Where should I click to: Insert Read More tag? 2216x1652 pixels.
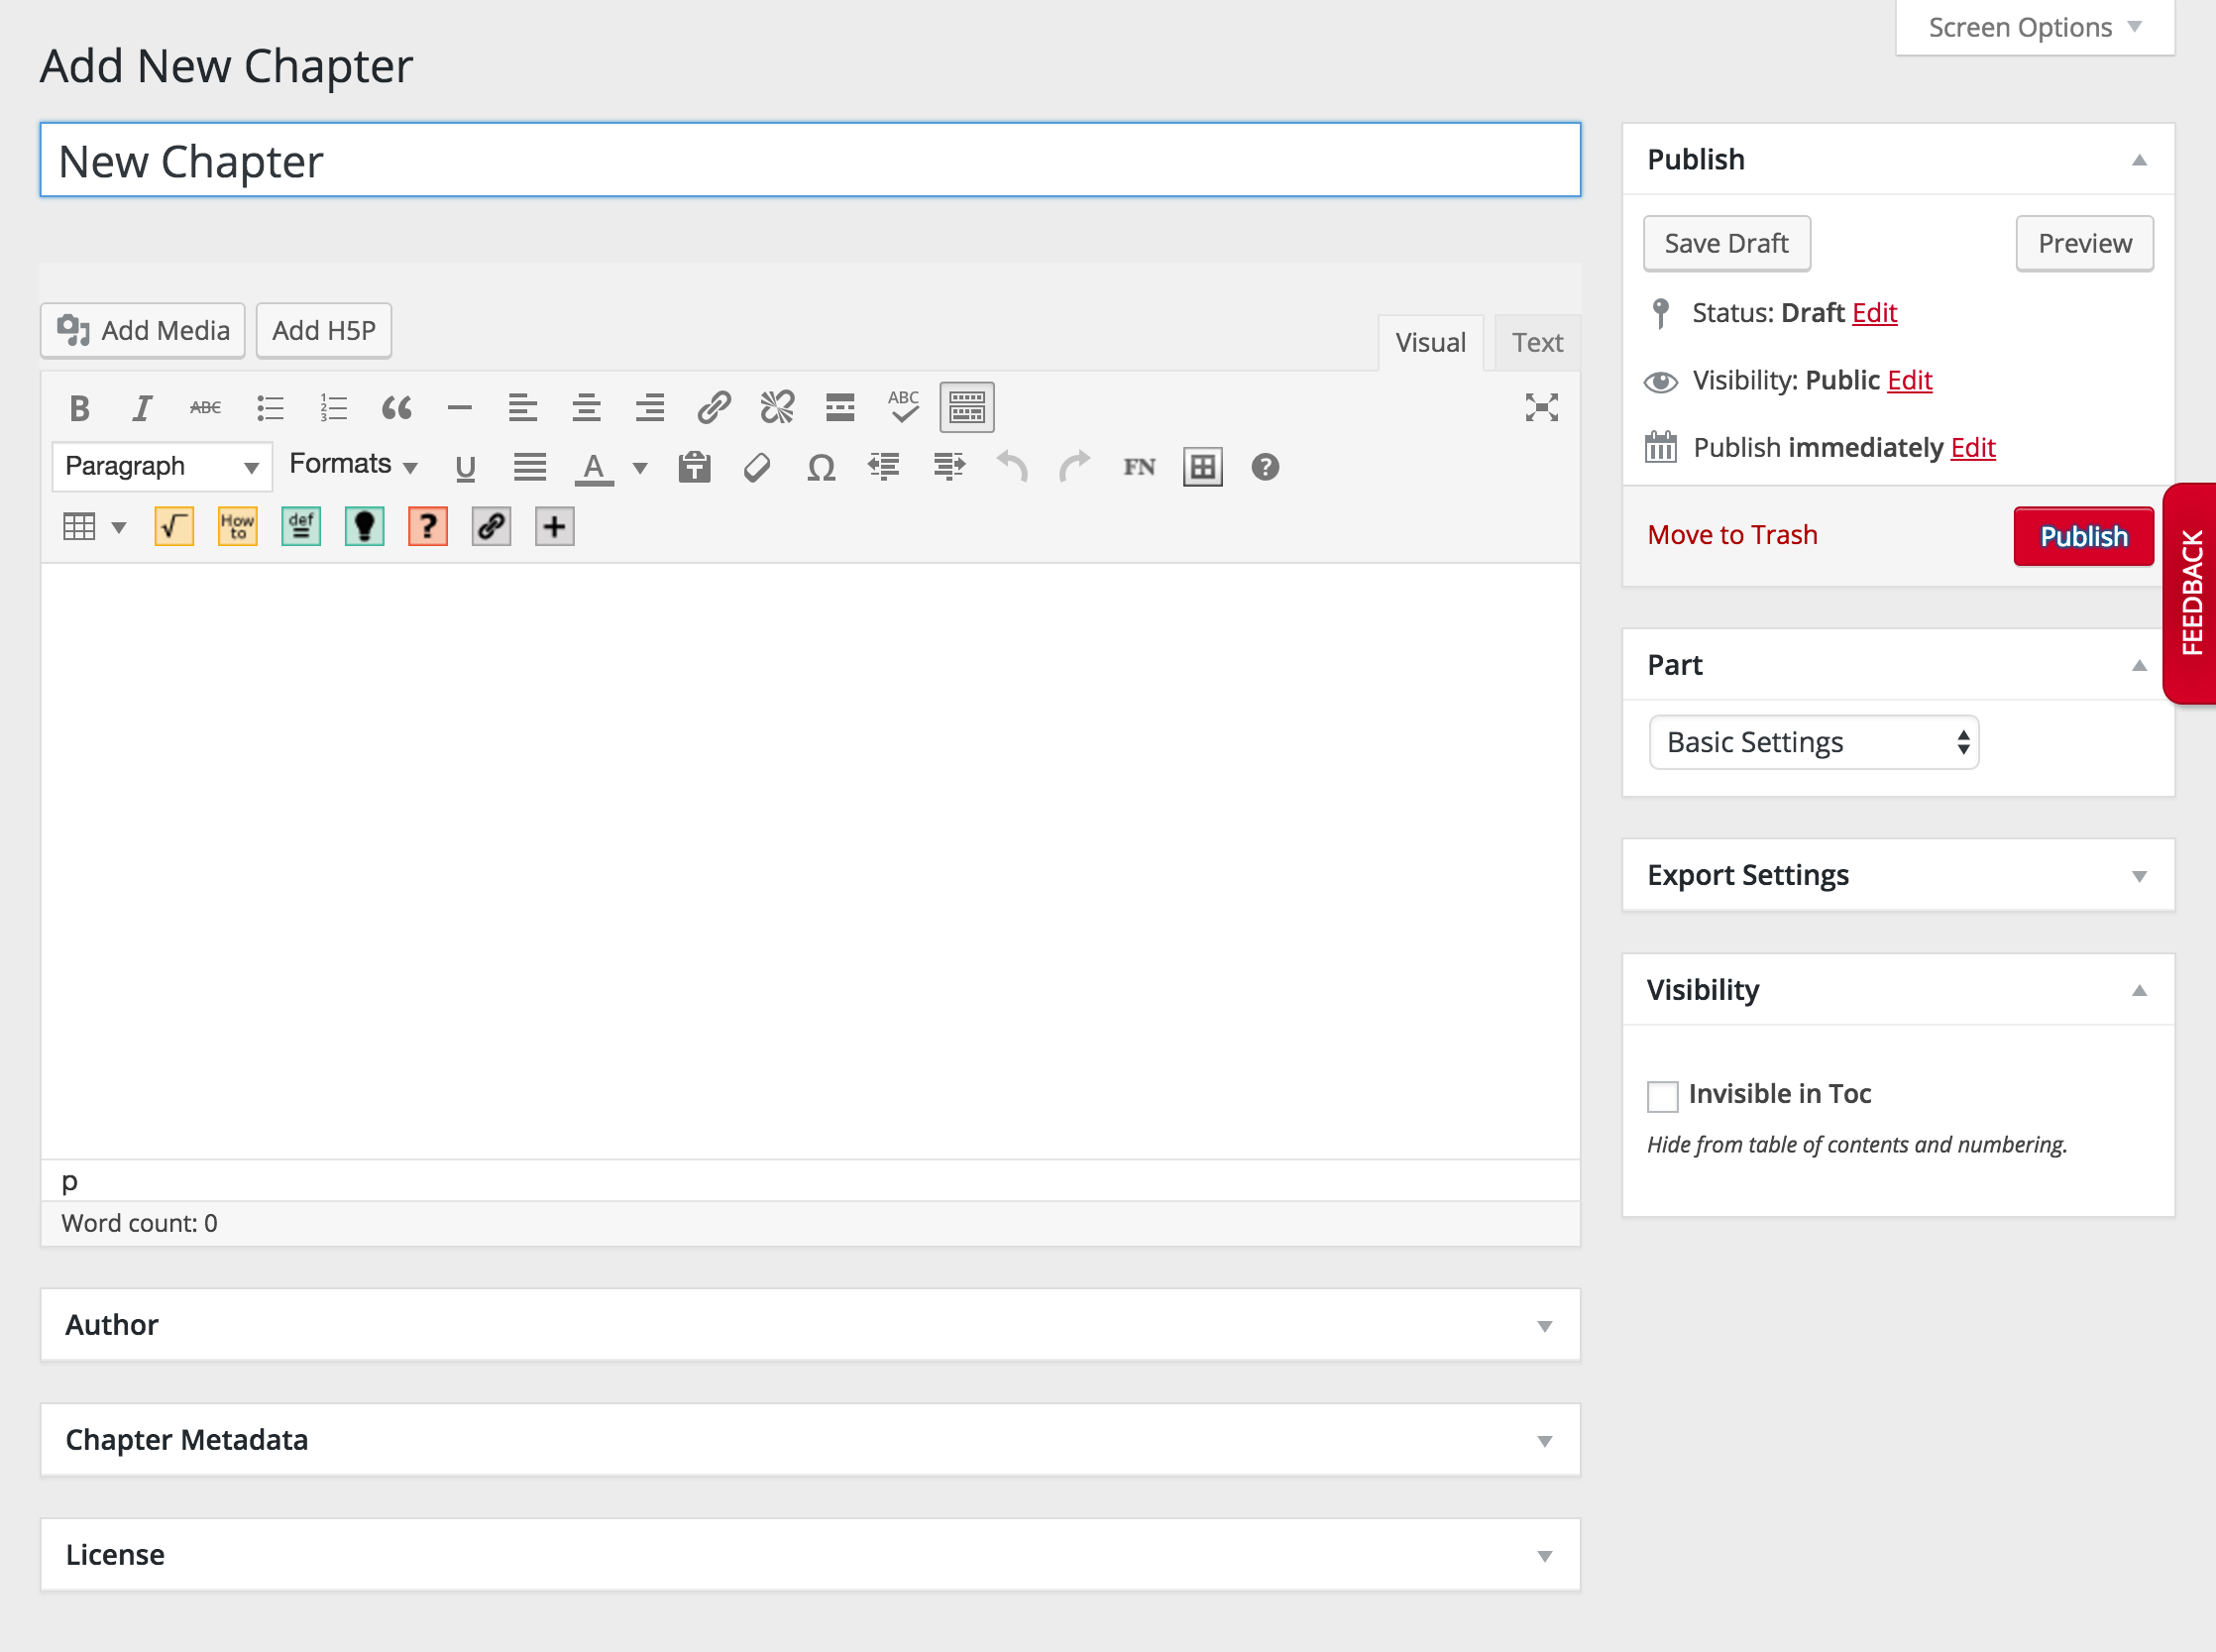840,408
